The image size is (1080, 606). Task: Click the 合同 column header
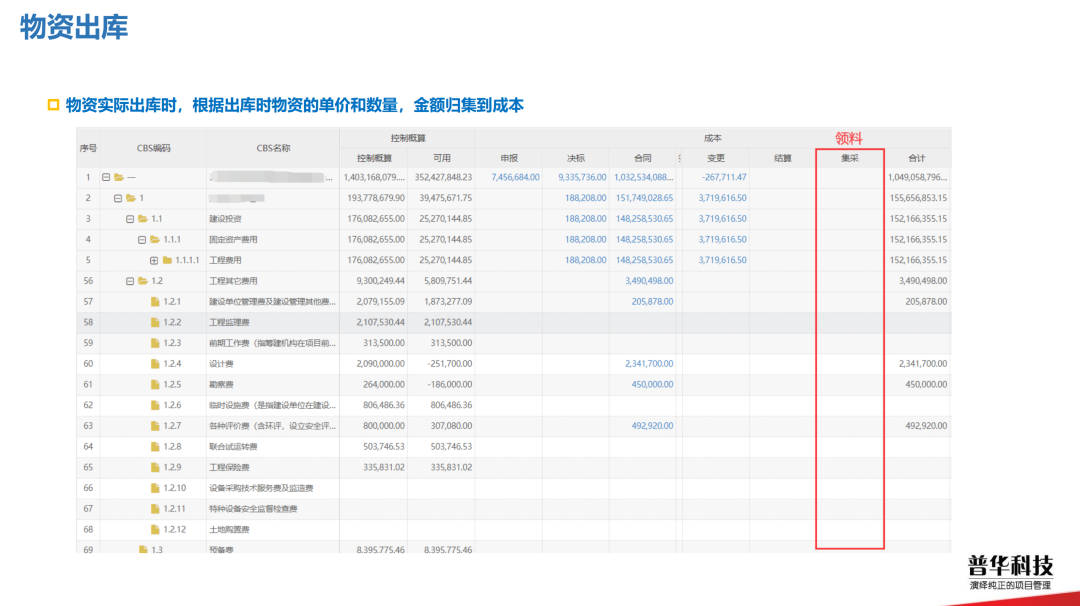pyautogui.click(x=643, y=158)
